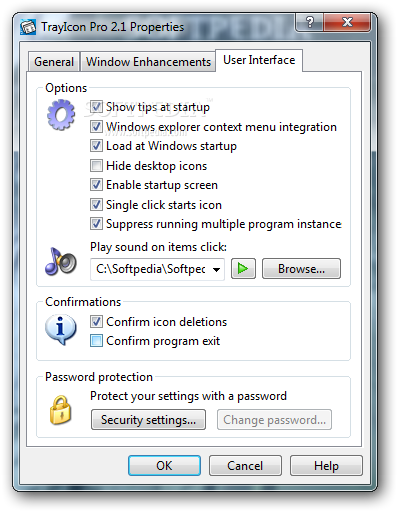The image size is (398, 512).
Task: Click 'Play sound on items click:' label
Action: point(158,247)
